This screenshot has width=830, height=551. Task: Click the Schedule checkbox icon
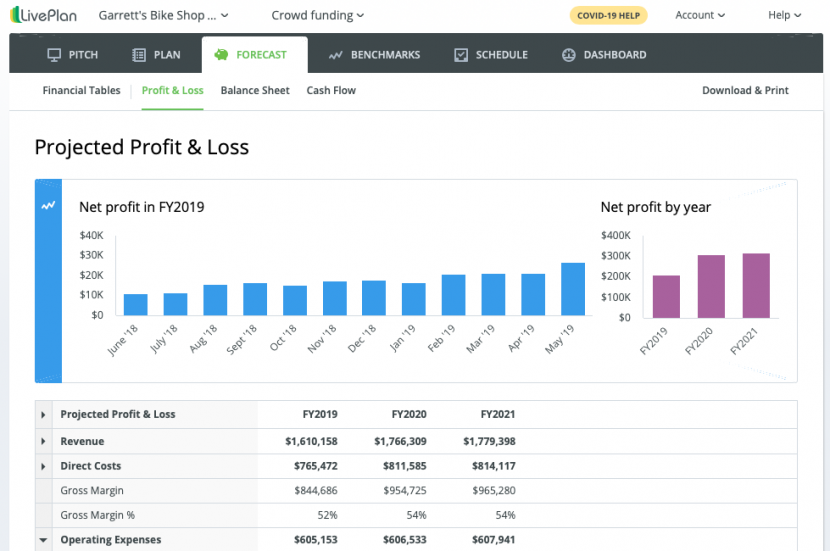click(x=461, y=55)
